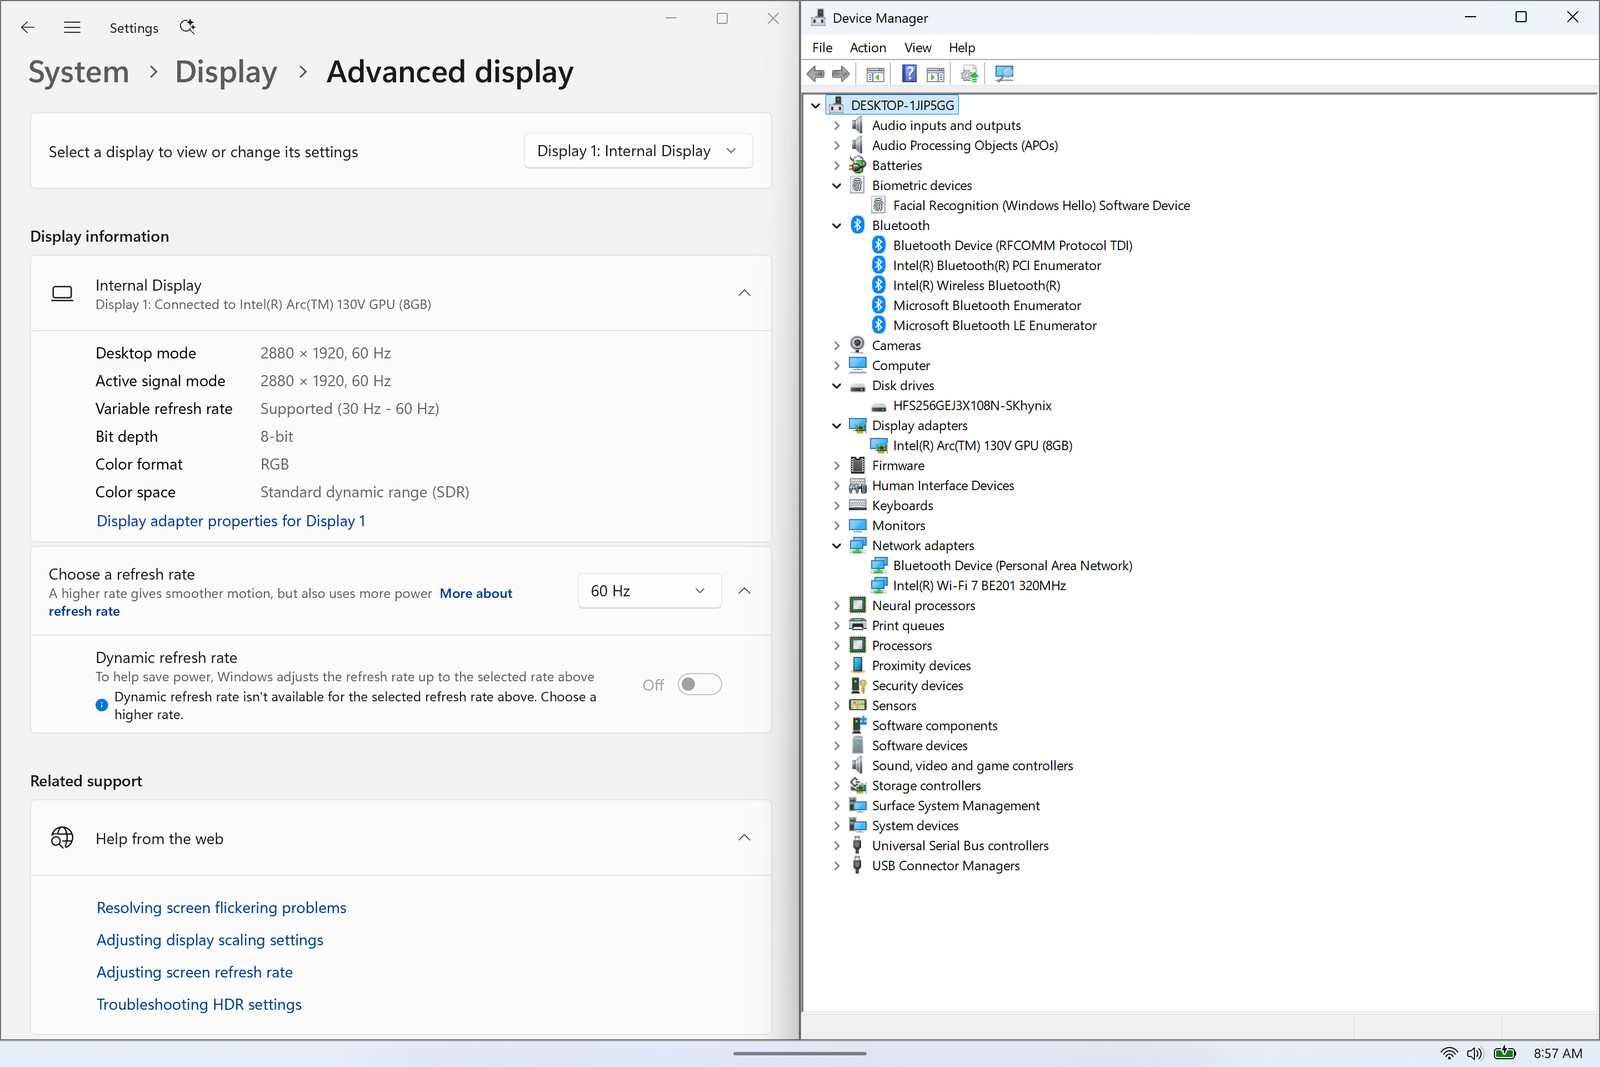Image resolution: width=1600 pixels, height=1067 pixels.
Task: Click the More about refresh rate link
Action: (x=476, y=594)
